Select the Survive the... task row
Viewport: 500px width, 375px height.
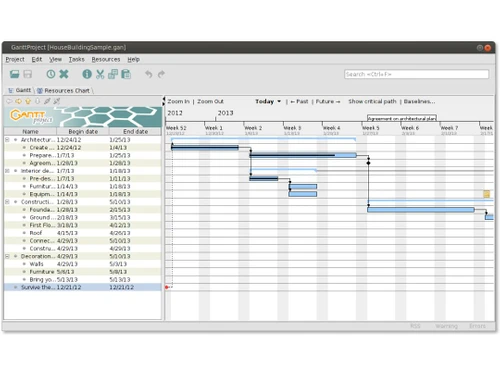pyautogui.click(x=83, y=287)
